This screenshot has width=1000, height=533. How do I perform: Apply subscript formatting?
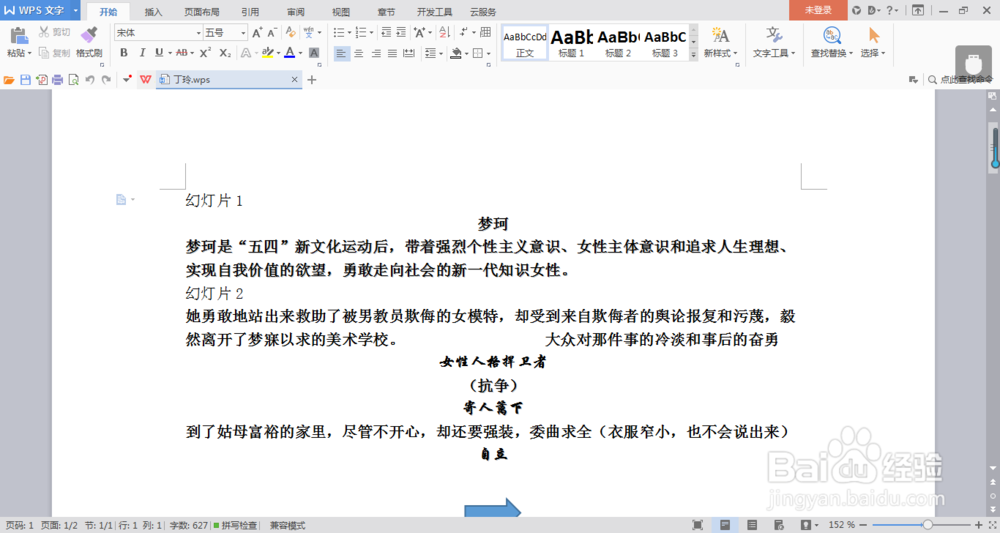tap(225, 53)
